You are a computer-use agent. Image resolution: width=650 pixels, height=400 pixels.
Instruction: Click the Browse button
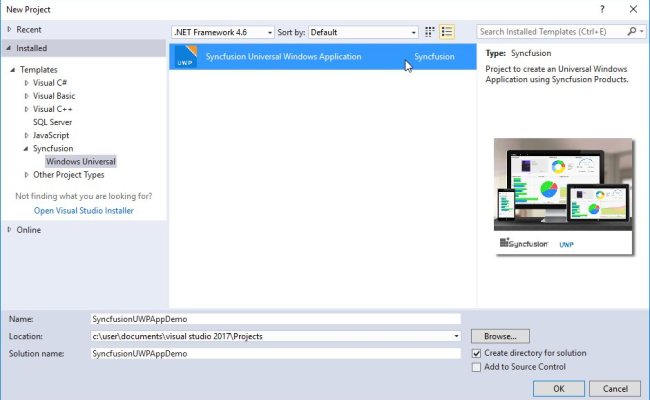tap(500, 336)
